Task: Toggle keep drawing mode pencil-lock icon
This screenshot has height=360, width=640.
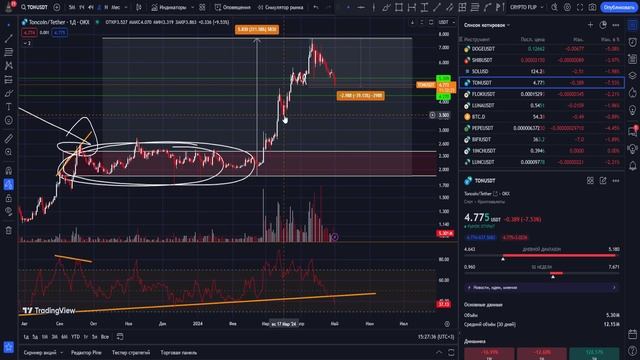Action: click(x=8, y=184)
